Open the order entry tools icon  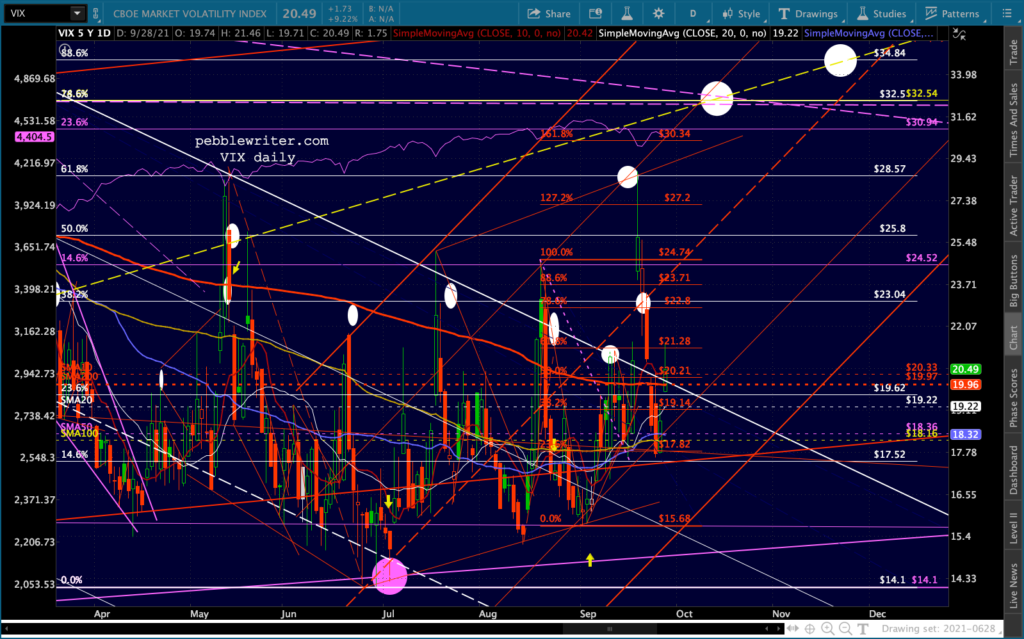(595, 13)
